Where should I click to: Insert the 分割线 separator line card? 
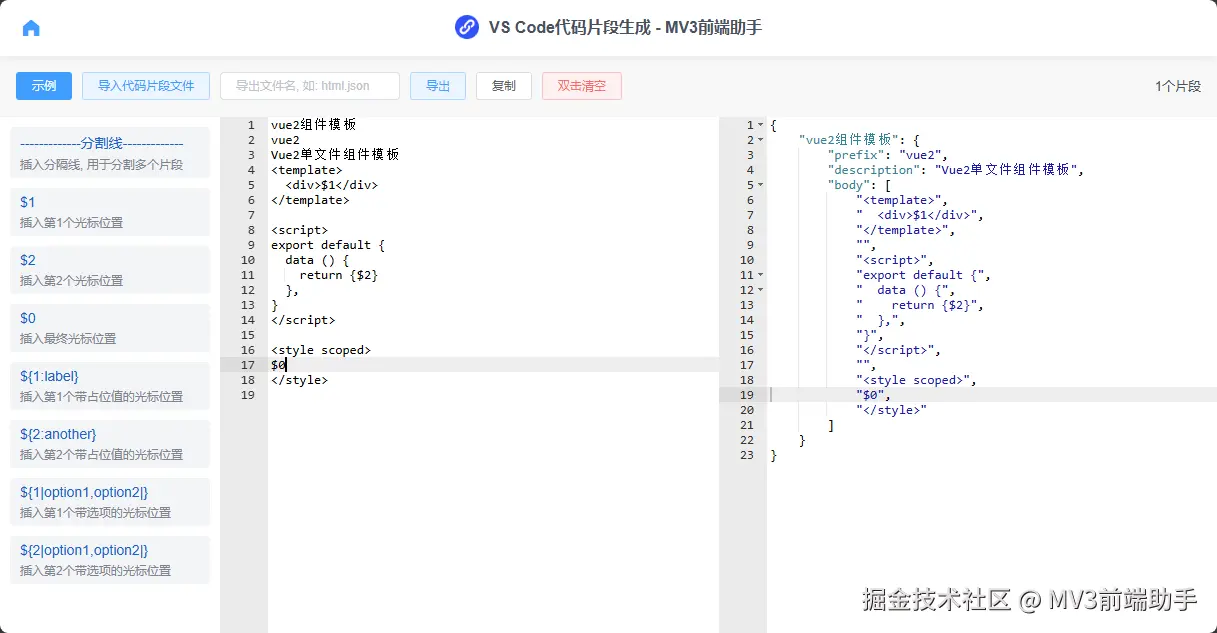point(110,153)
